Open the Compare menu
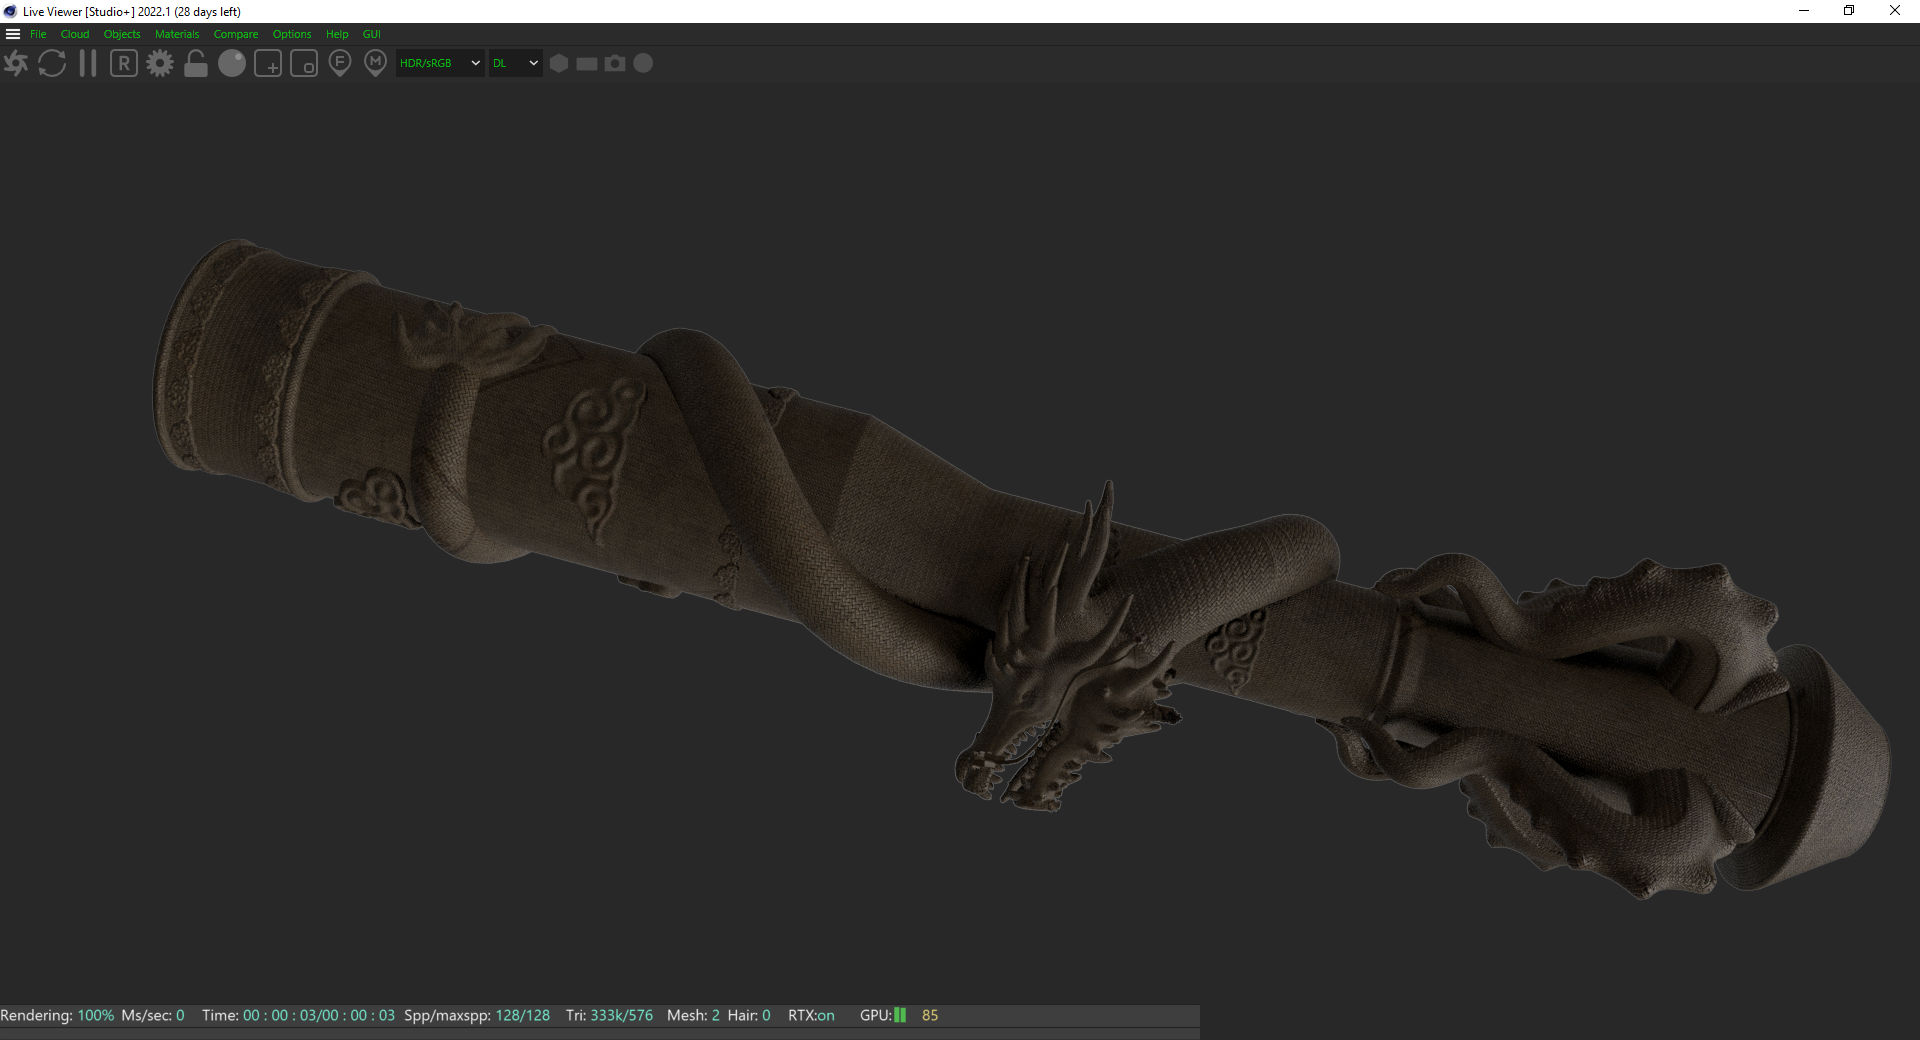The height and width of the screenshot is (1040, 1920). coord(235,34)
